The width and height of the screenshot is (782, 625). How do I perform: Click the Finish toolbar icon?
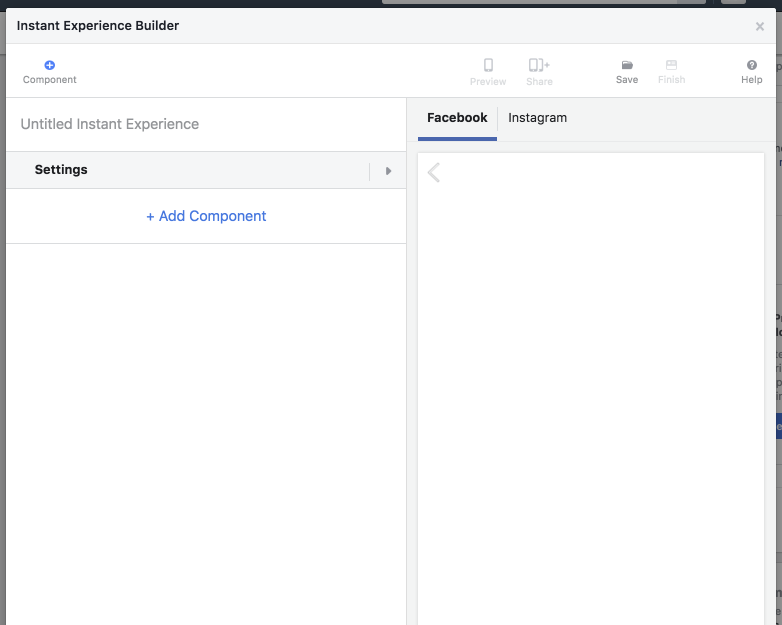click(671, 65)
